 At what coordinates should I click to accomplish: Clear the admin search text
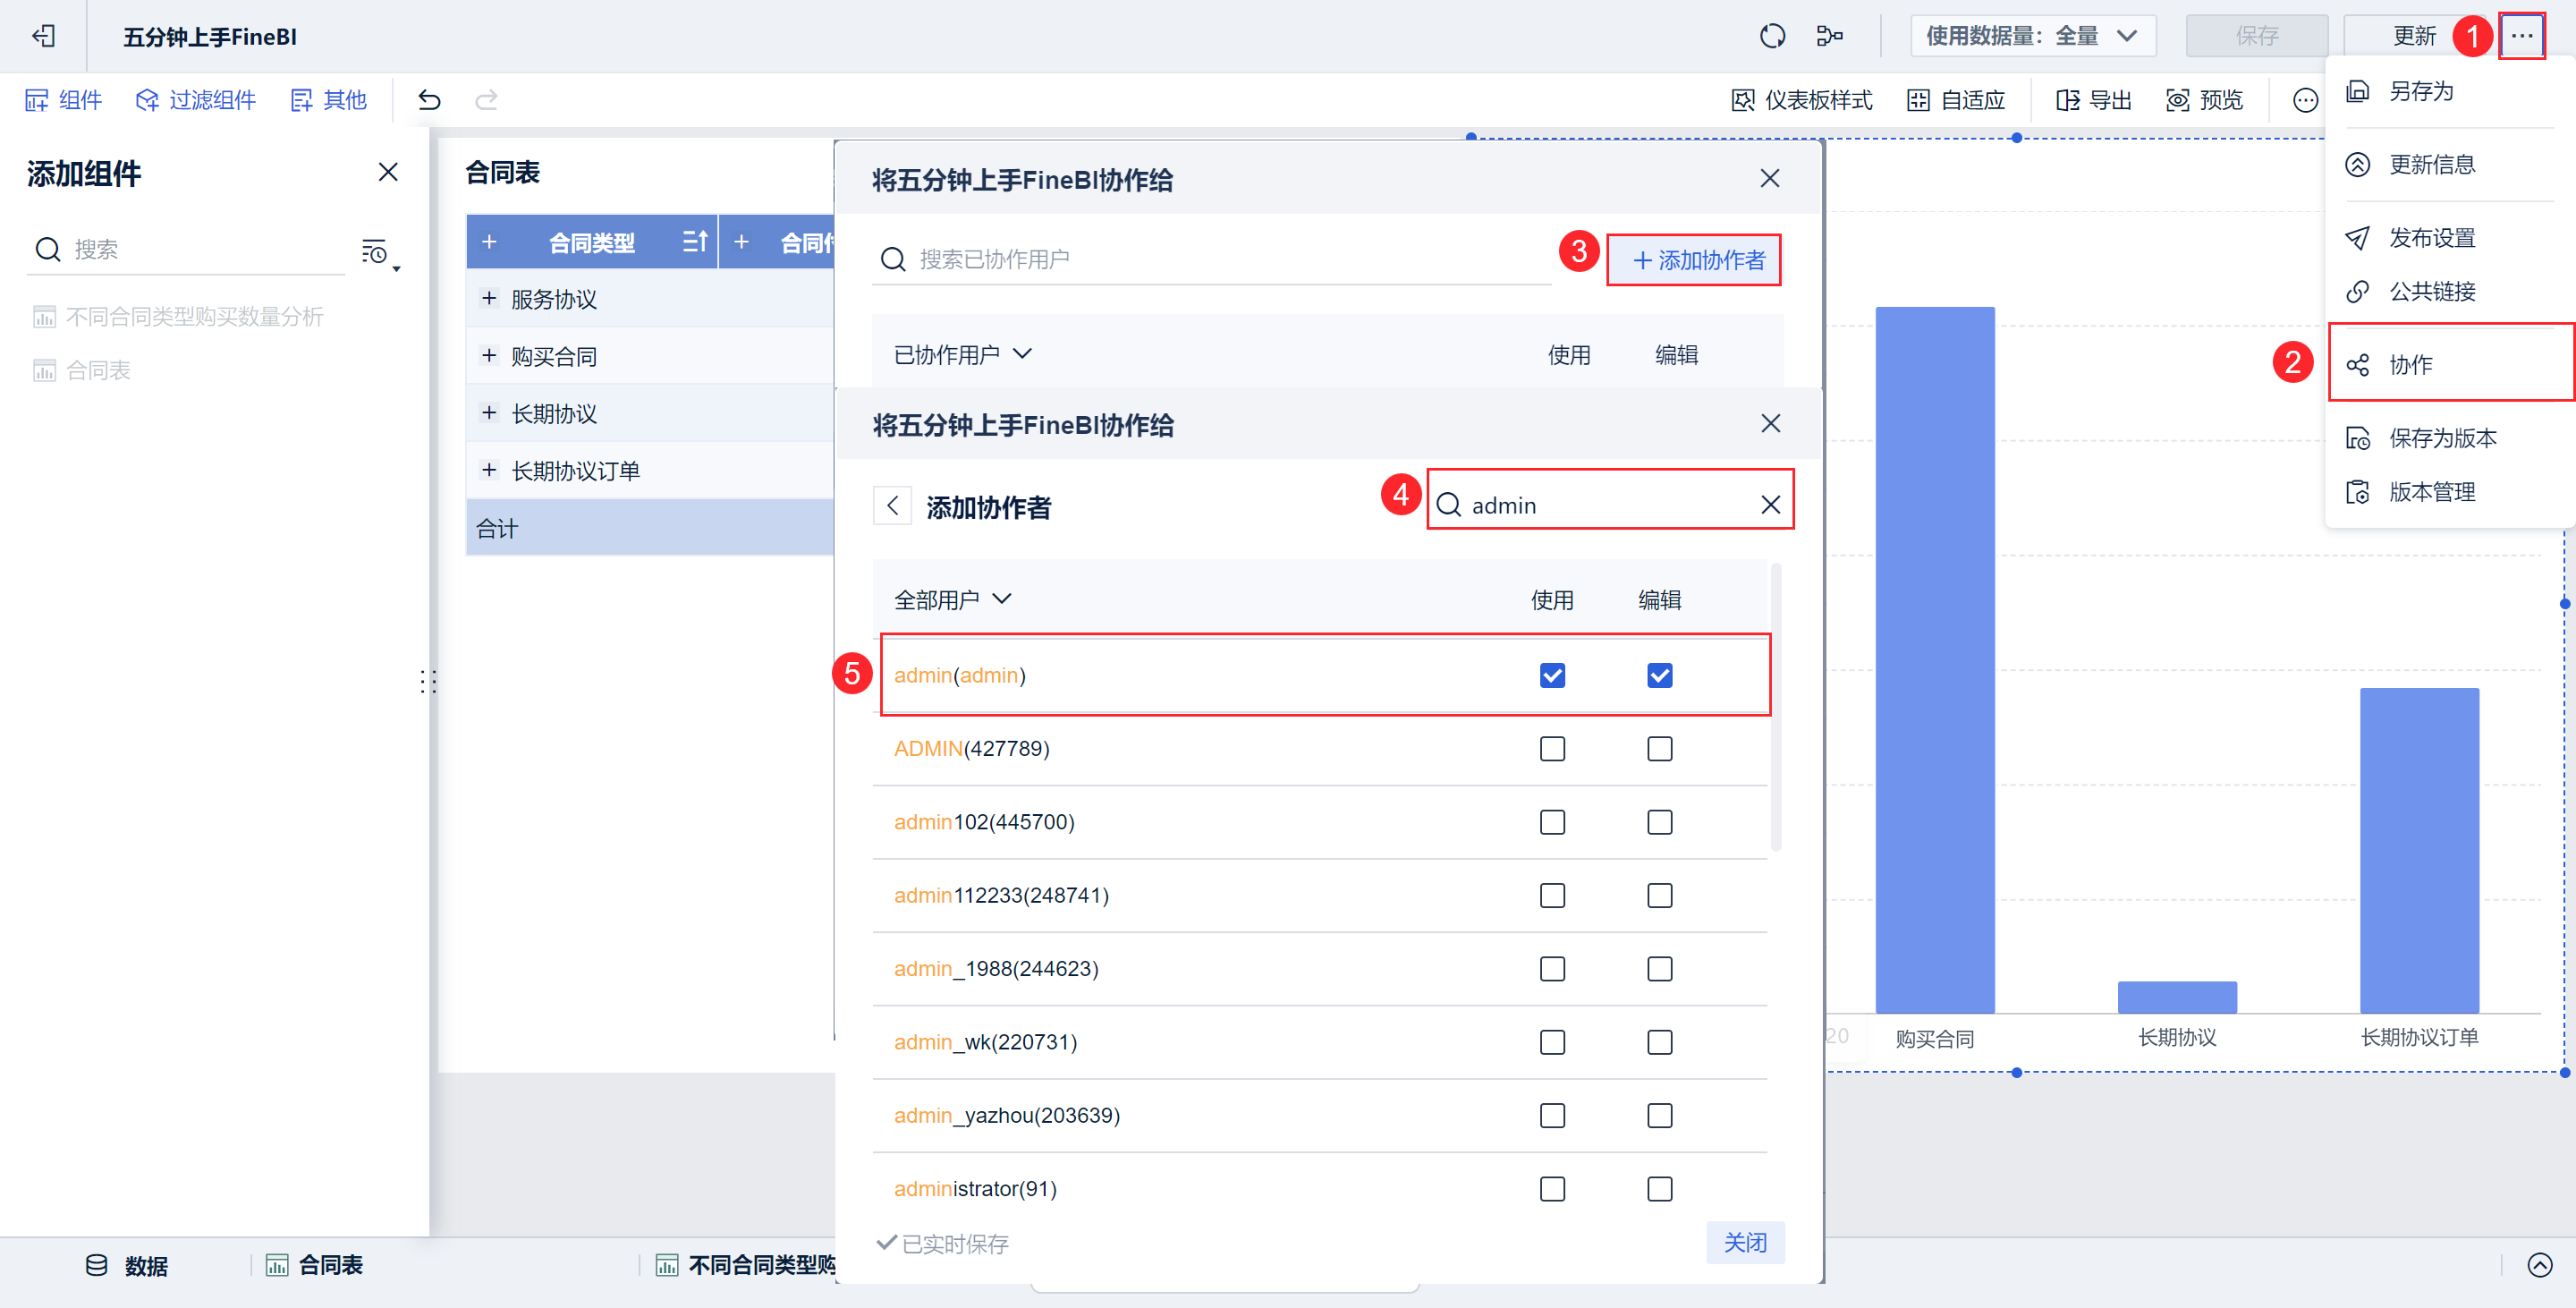pyautogui.click(x=1770, y=505)
